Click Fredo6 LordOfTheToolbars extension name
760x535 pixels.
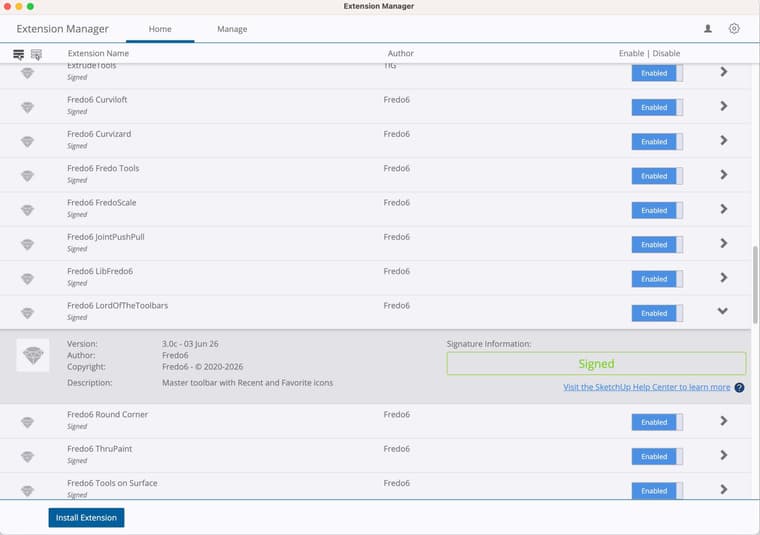coord(117,306)
